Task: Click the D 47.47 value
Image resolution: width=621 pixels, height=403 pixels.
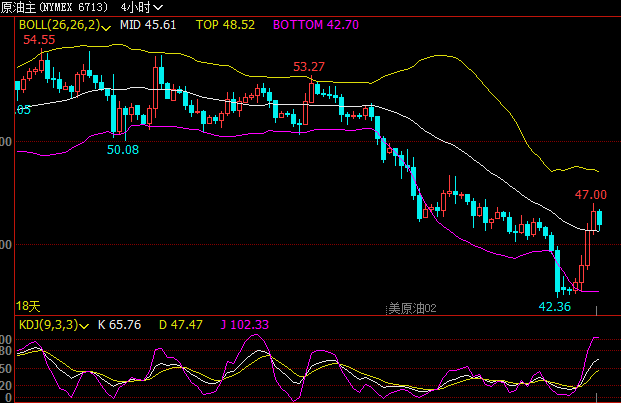Action: pos(181,325)
